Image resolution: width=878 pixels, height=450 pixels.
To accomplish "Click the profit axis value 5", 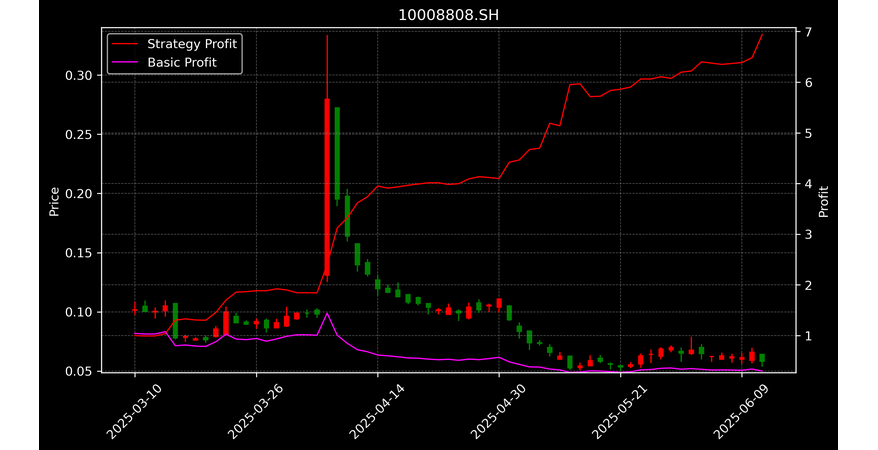I will [x=806, y=133].
